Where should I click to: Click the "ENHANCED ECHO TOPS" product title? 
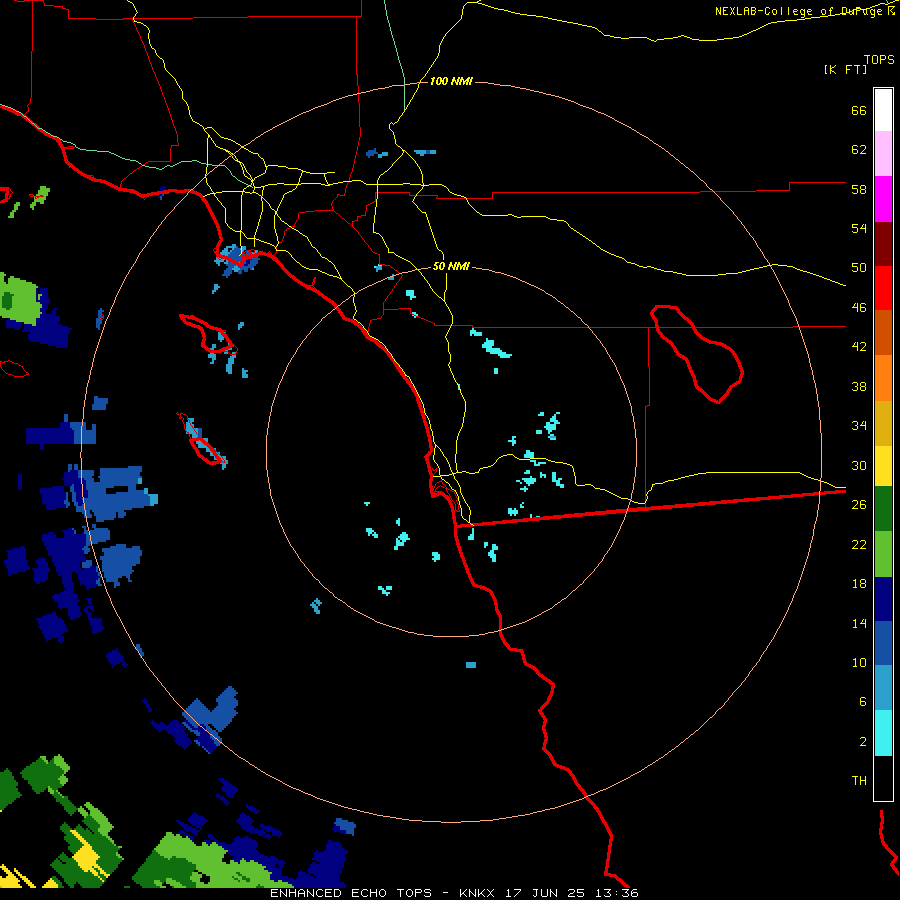pos(351,893)
